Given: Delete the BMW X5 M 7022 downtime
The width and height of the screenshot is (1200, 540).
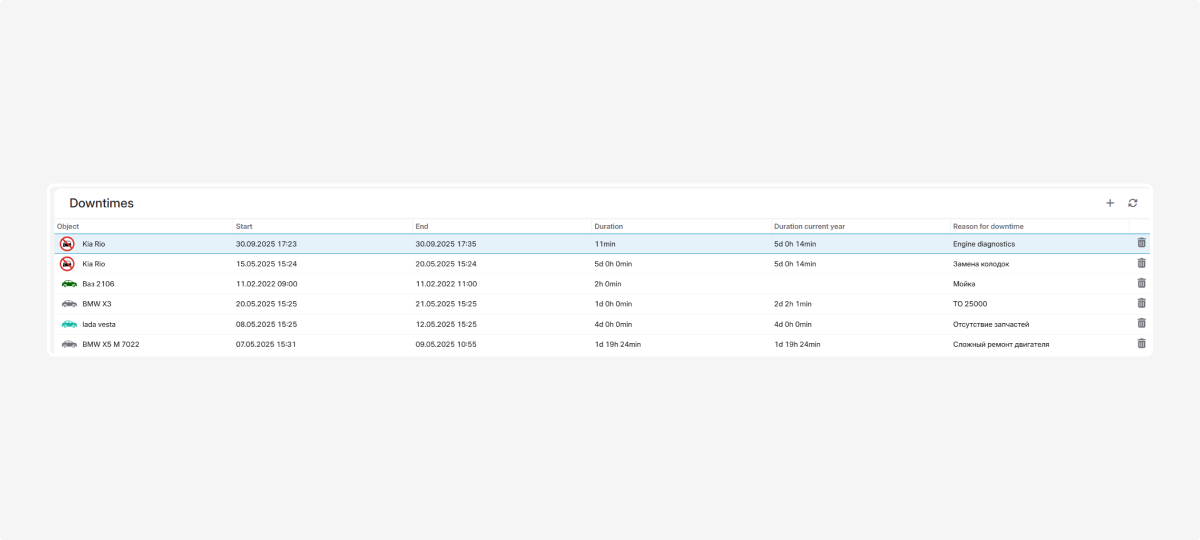Looking at the screenshot, I should (1141, 343).
